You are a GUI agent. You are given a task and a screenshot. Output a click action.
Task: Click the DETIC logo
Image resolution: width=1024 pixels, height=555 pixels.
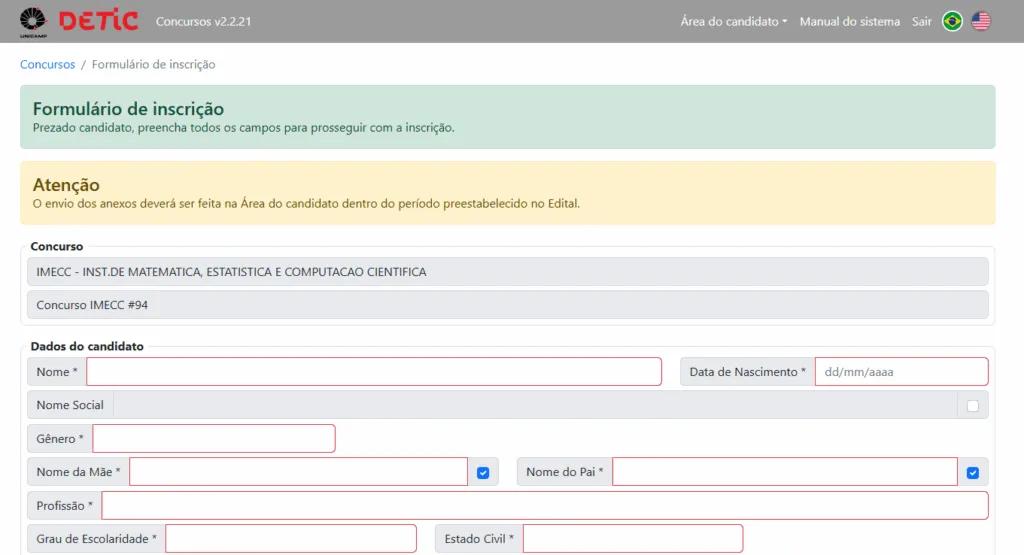click(x=98, y=21)
